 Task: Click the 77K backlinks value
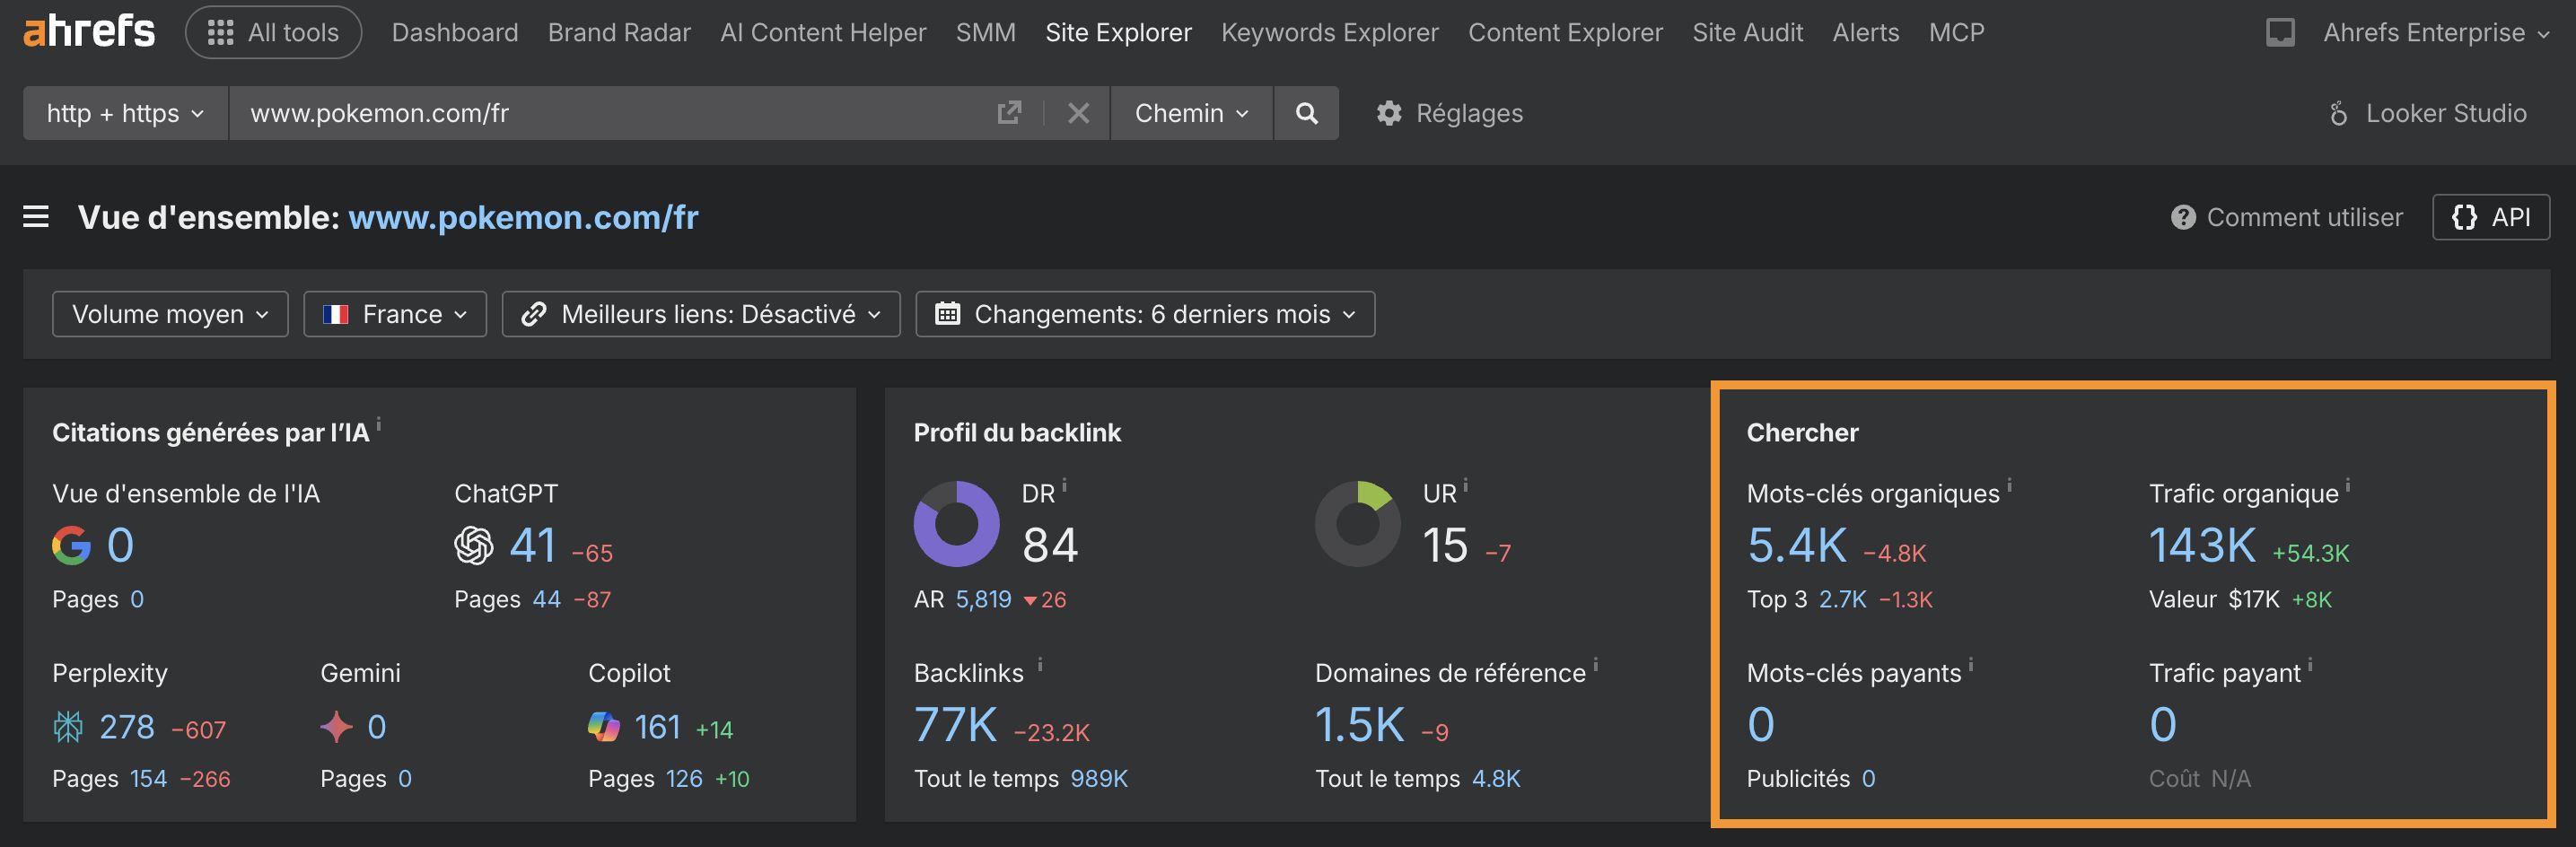pyautogui.click(x=956, y=727)
